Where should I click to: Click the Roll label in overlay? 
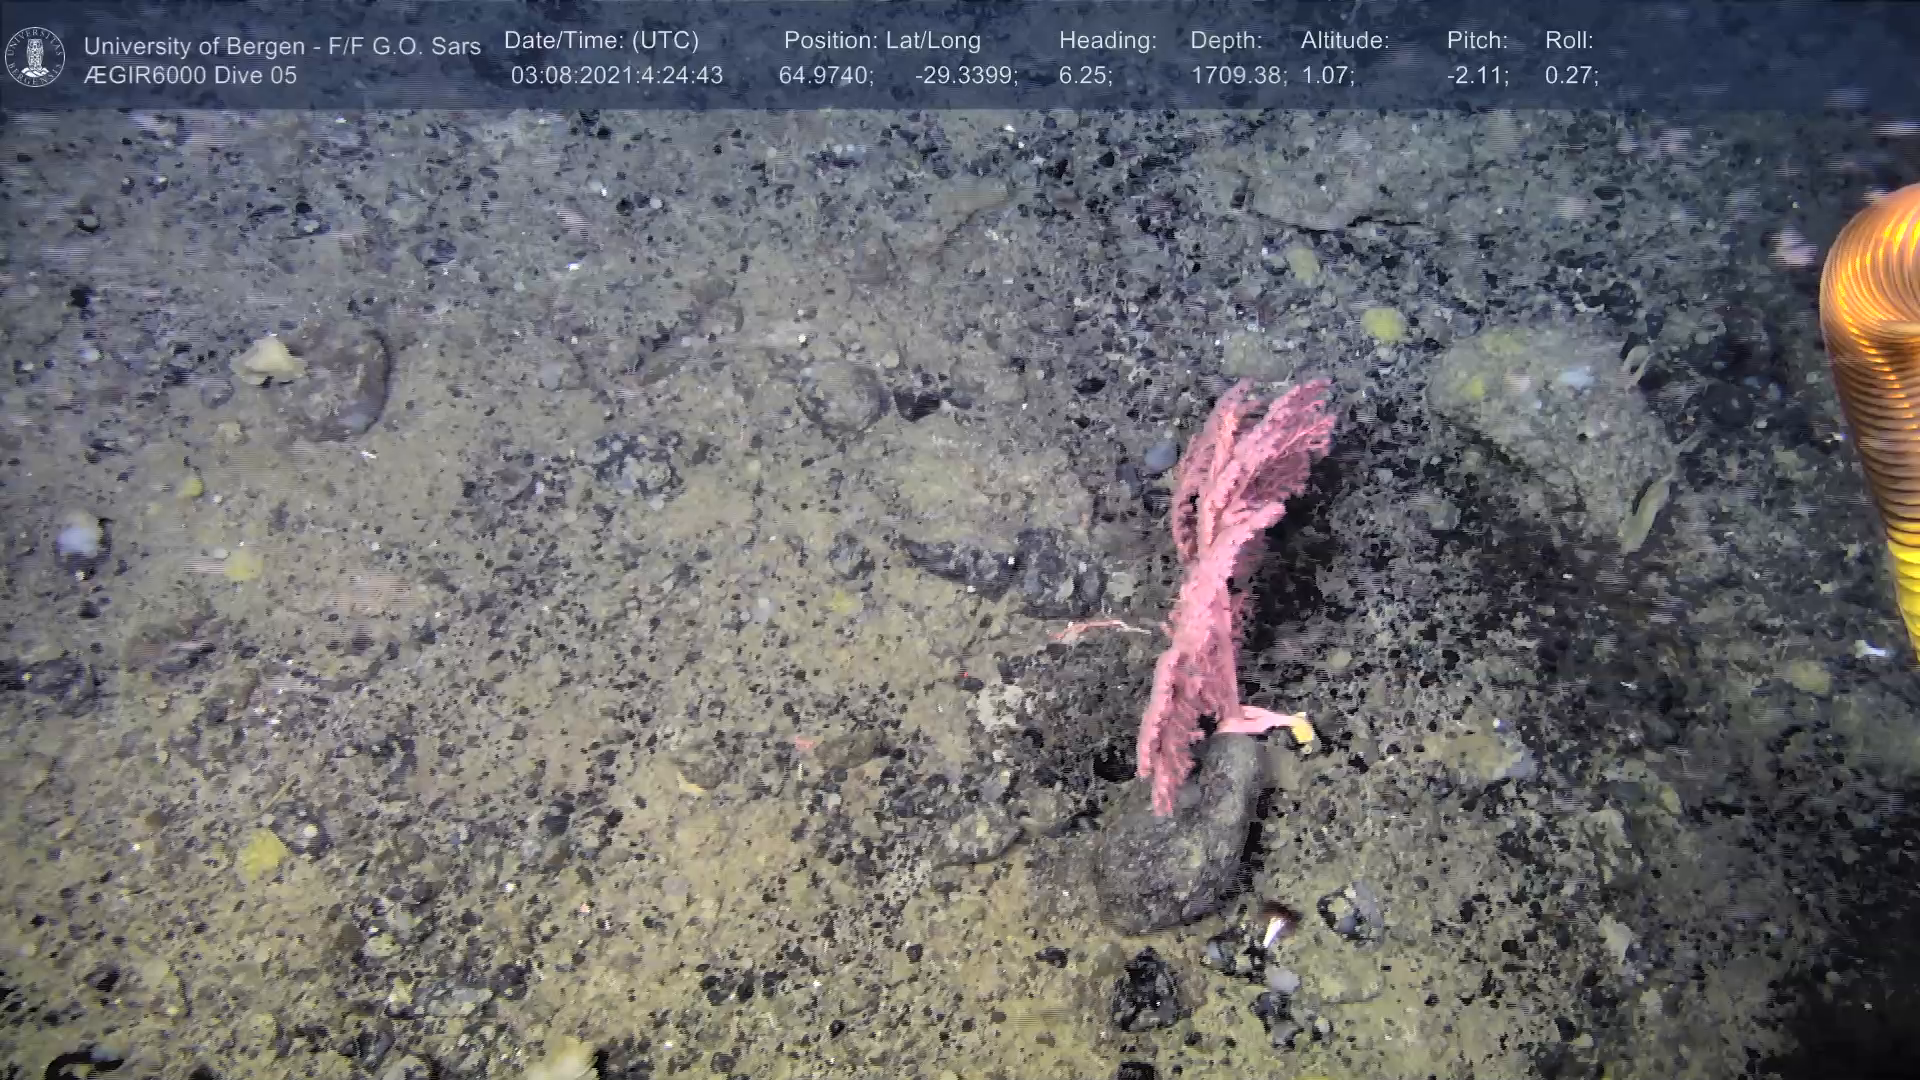point(1569,41)
